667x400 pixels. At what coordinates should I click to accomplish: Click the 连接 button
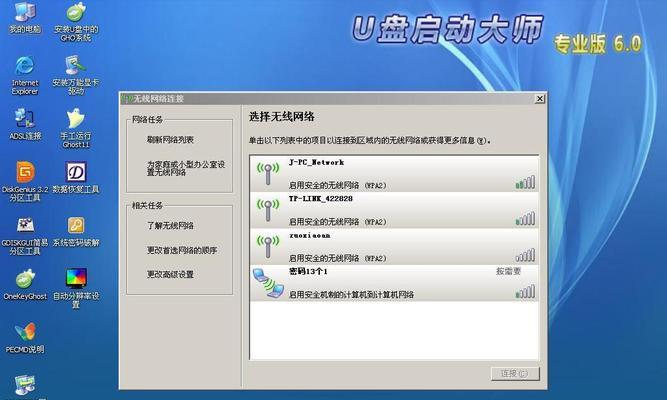pos(515,374)
